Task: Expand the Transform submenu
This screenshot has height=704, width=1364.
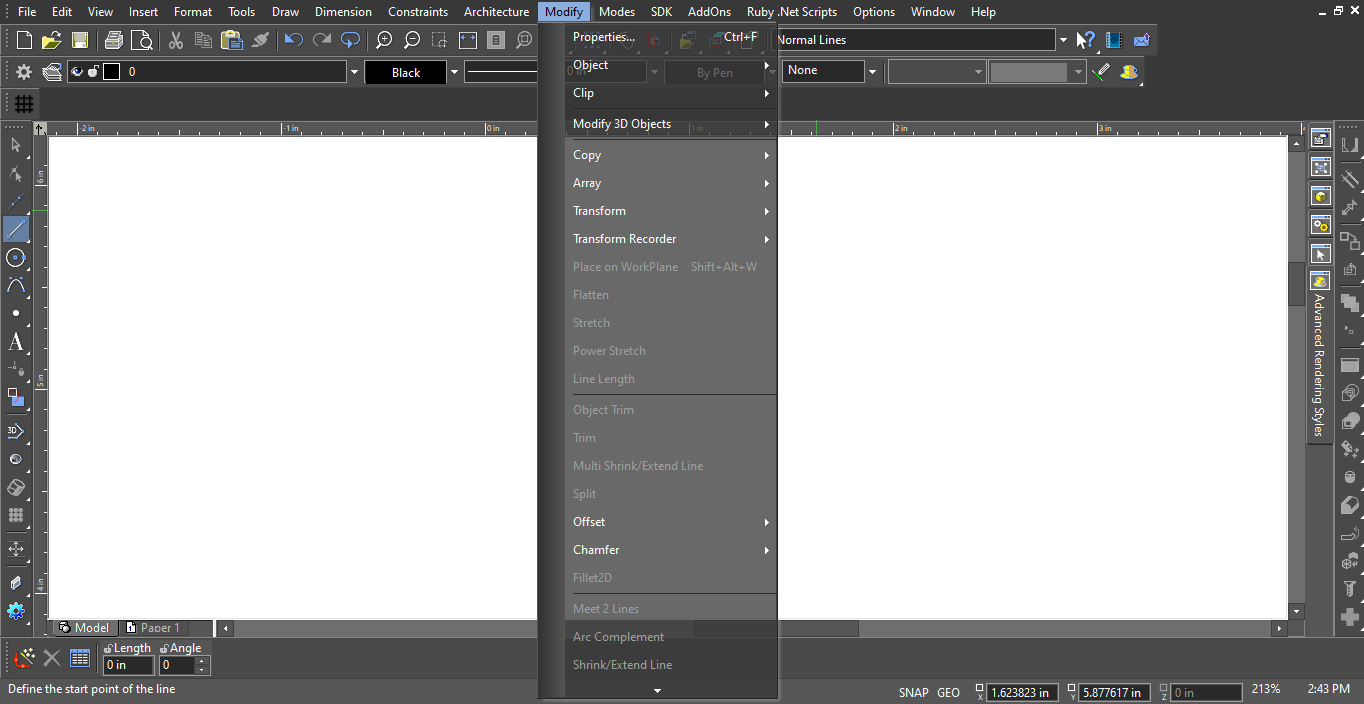Action: click(x=671, y=211)
